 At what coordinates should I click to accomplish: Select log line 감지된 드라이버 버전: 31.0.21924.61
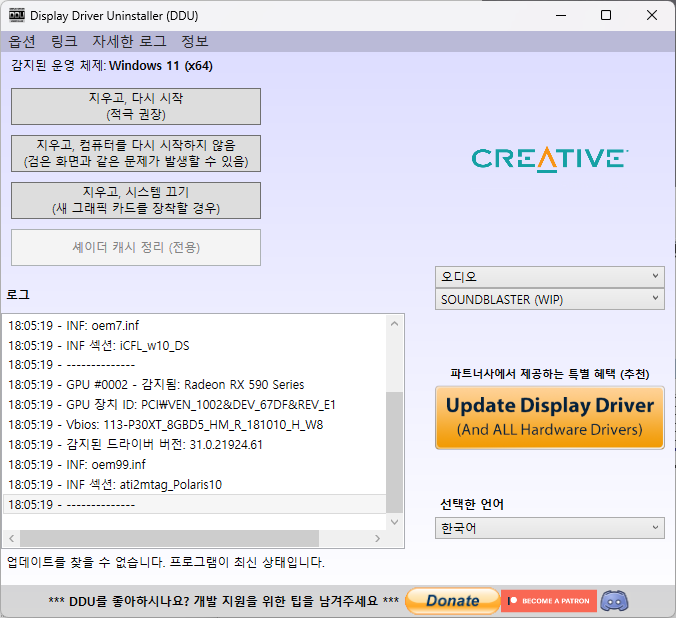[x=194, y=445]
